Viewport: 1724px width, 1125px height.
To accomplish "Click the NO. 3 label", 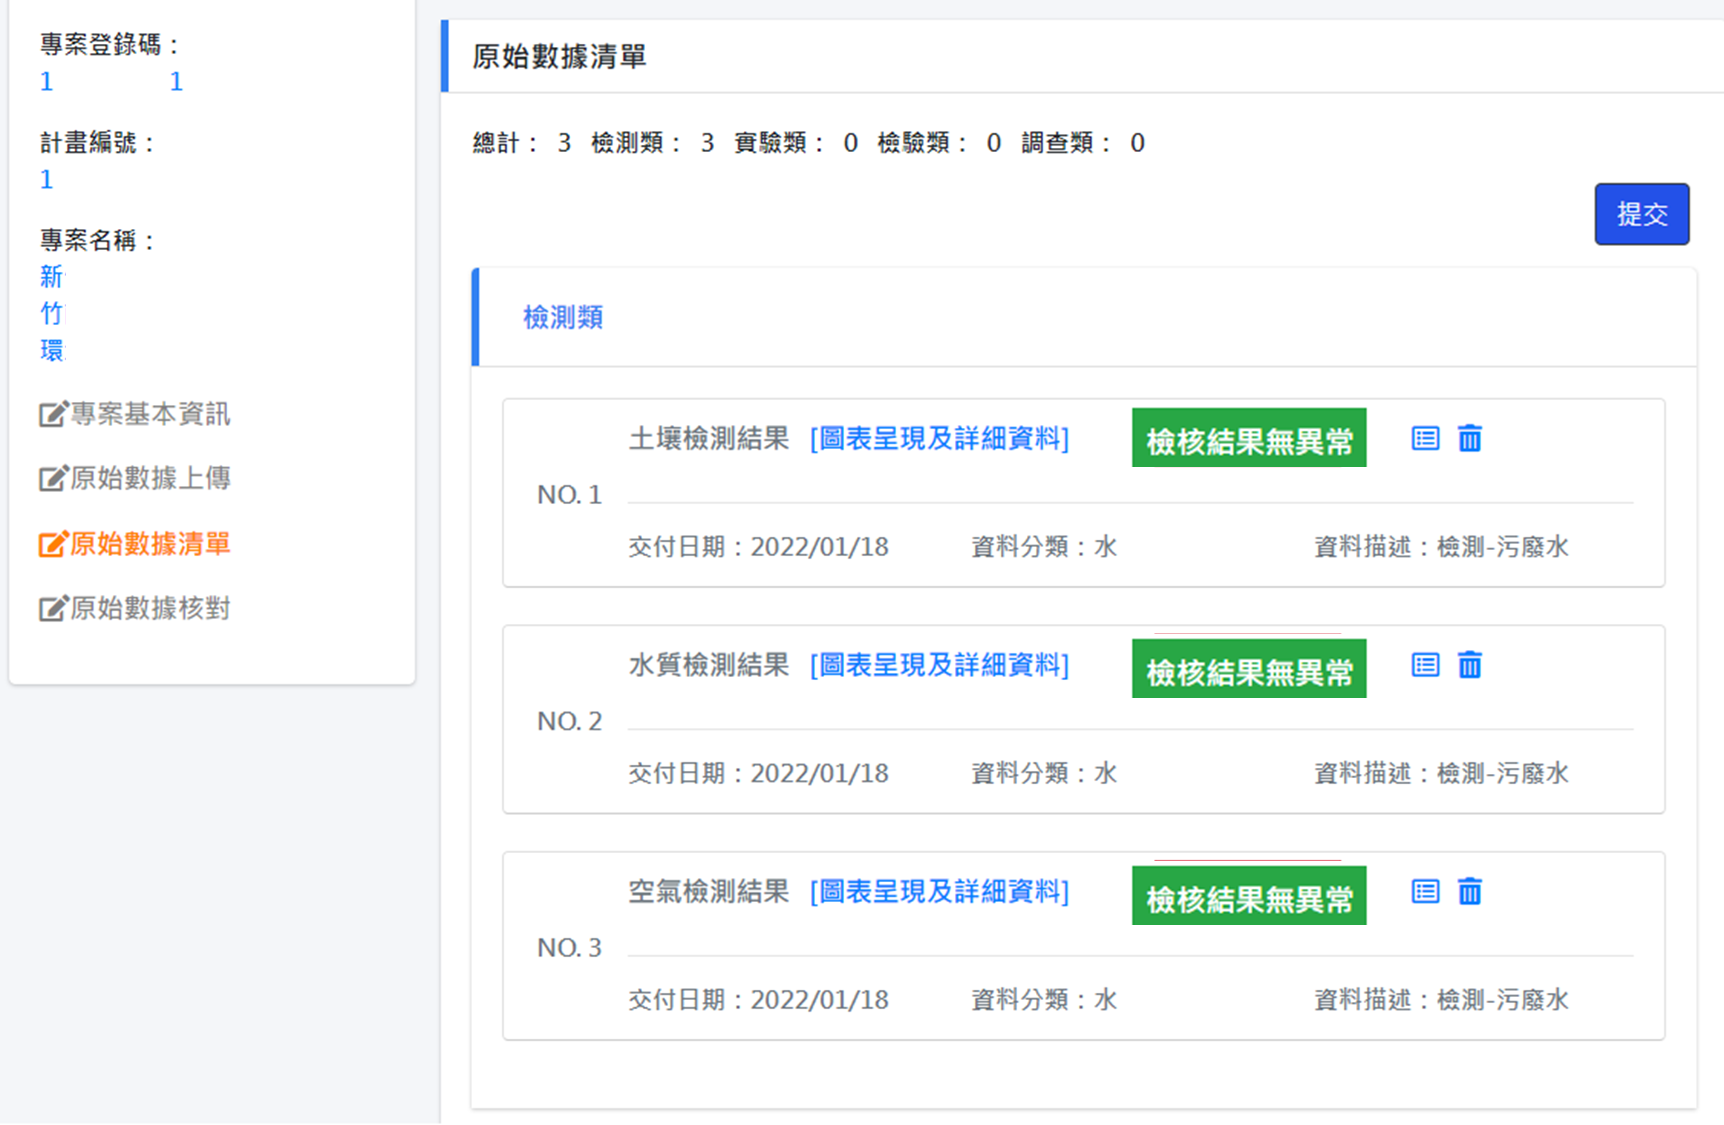I will click(x=569, y=947).
